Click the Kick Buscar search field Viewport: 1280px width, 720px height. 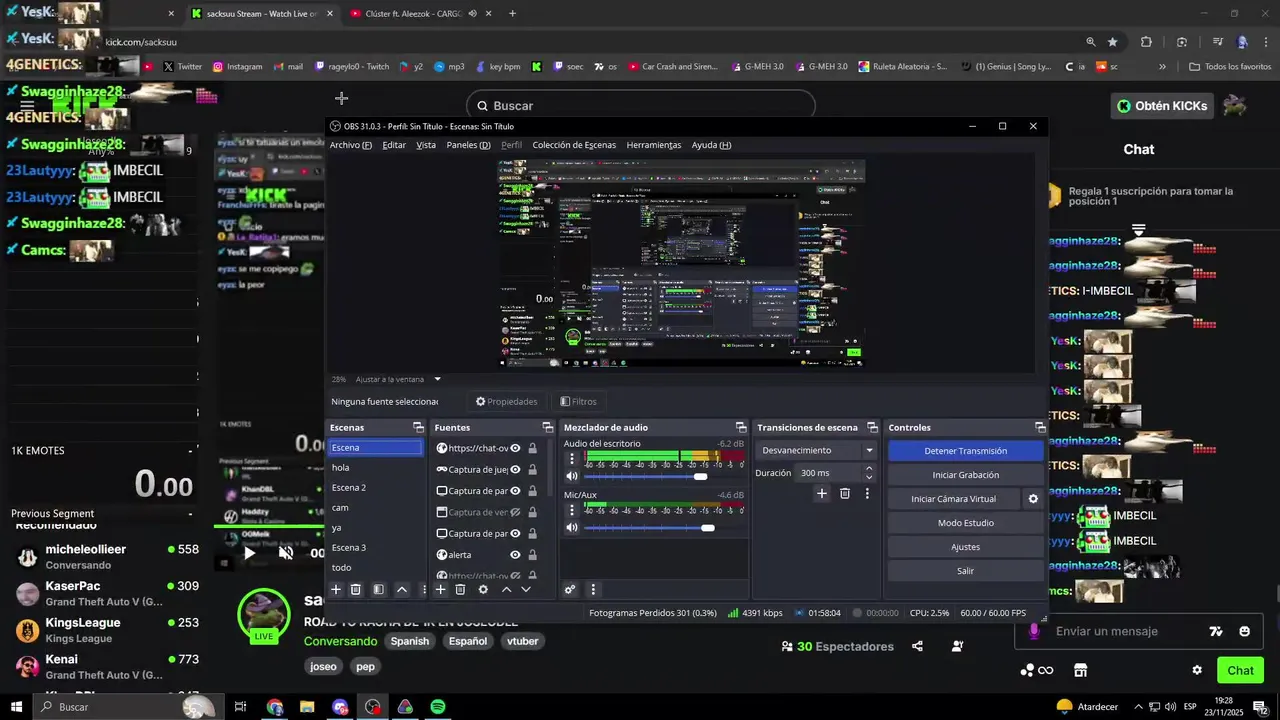[641, 106]
